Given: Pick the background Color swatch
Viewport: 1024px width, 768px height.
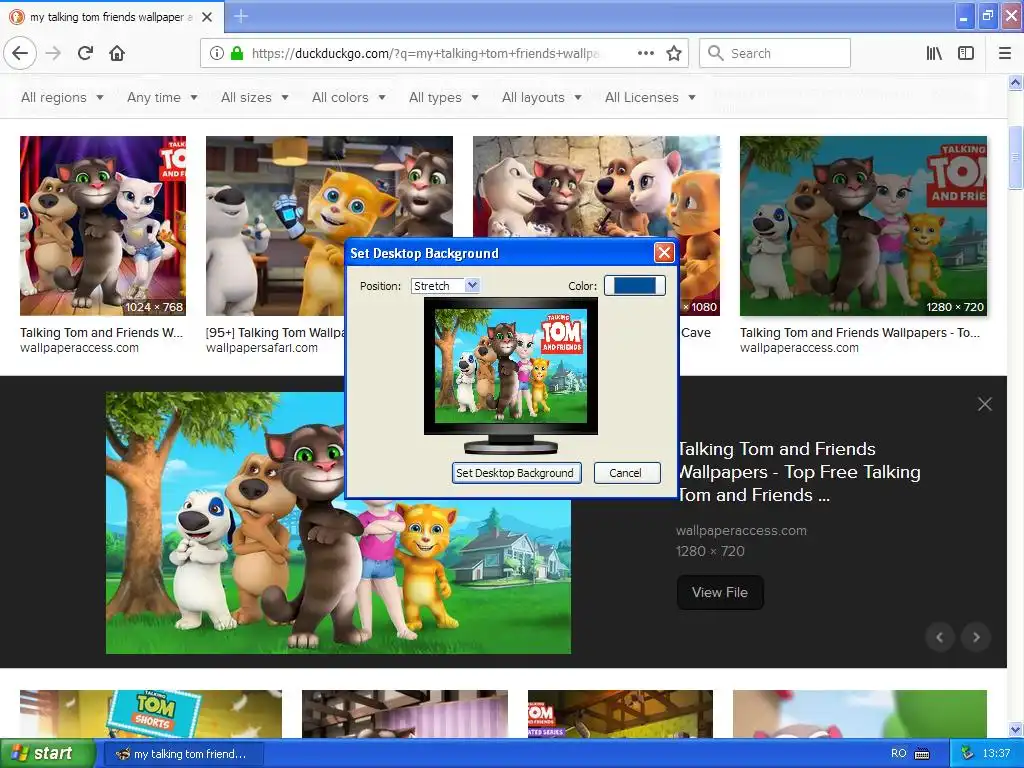Looking at the screenshot, I should tap(635, 285).
